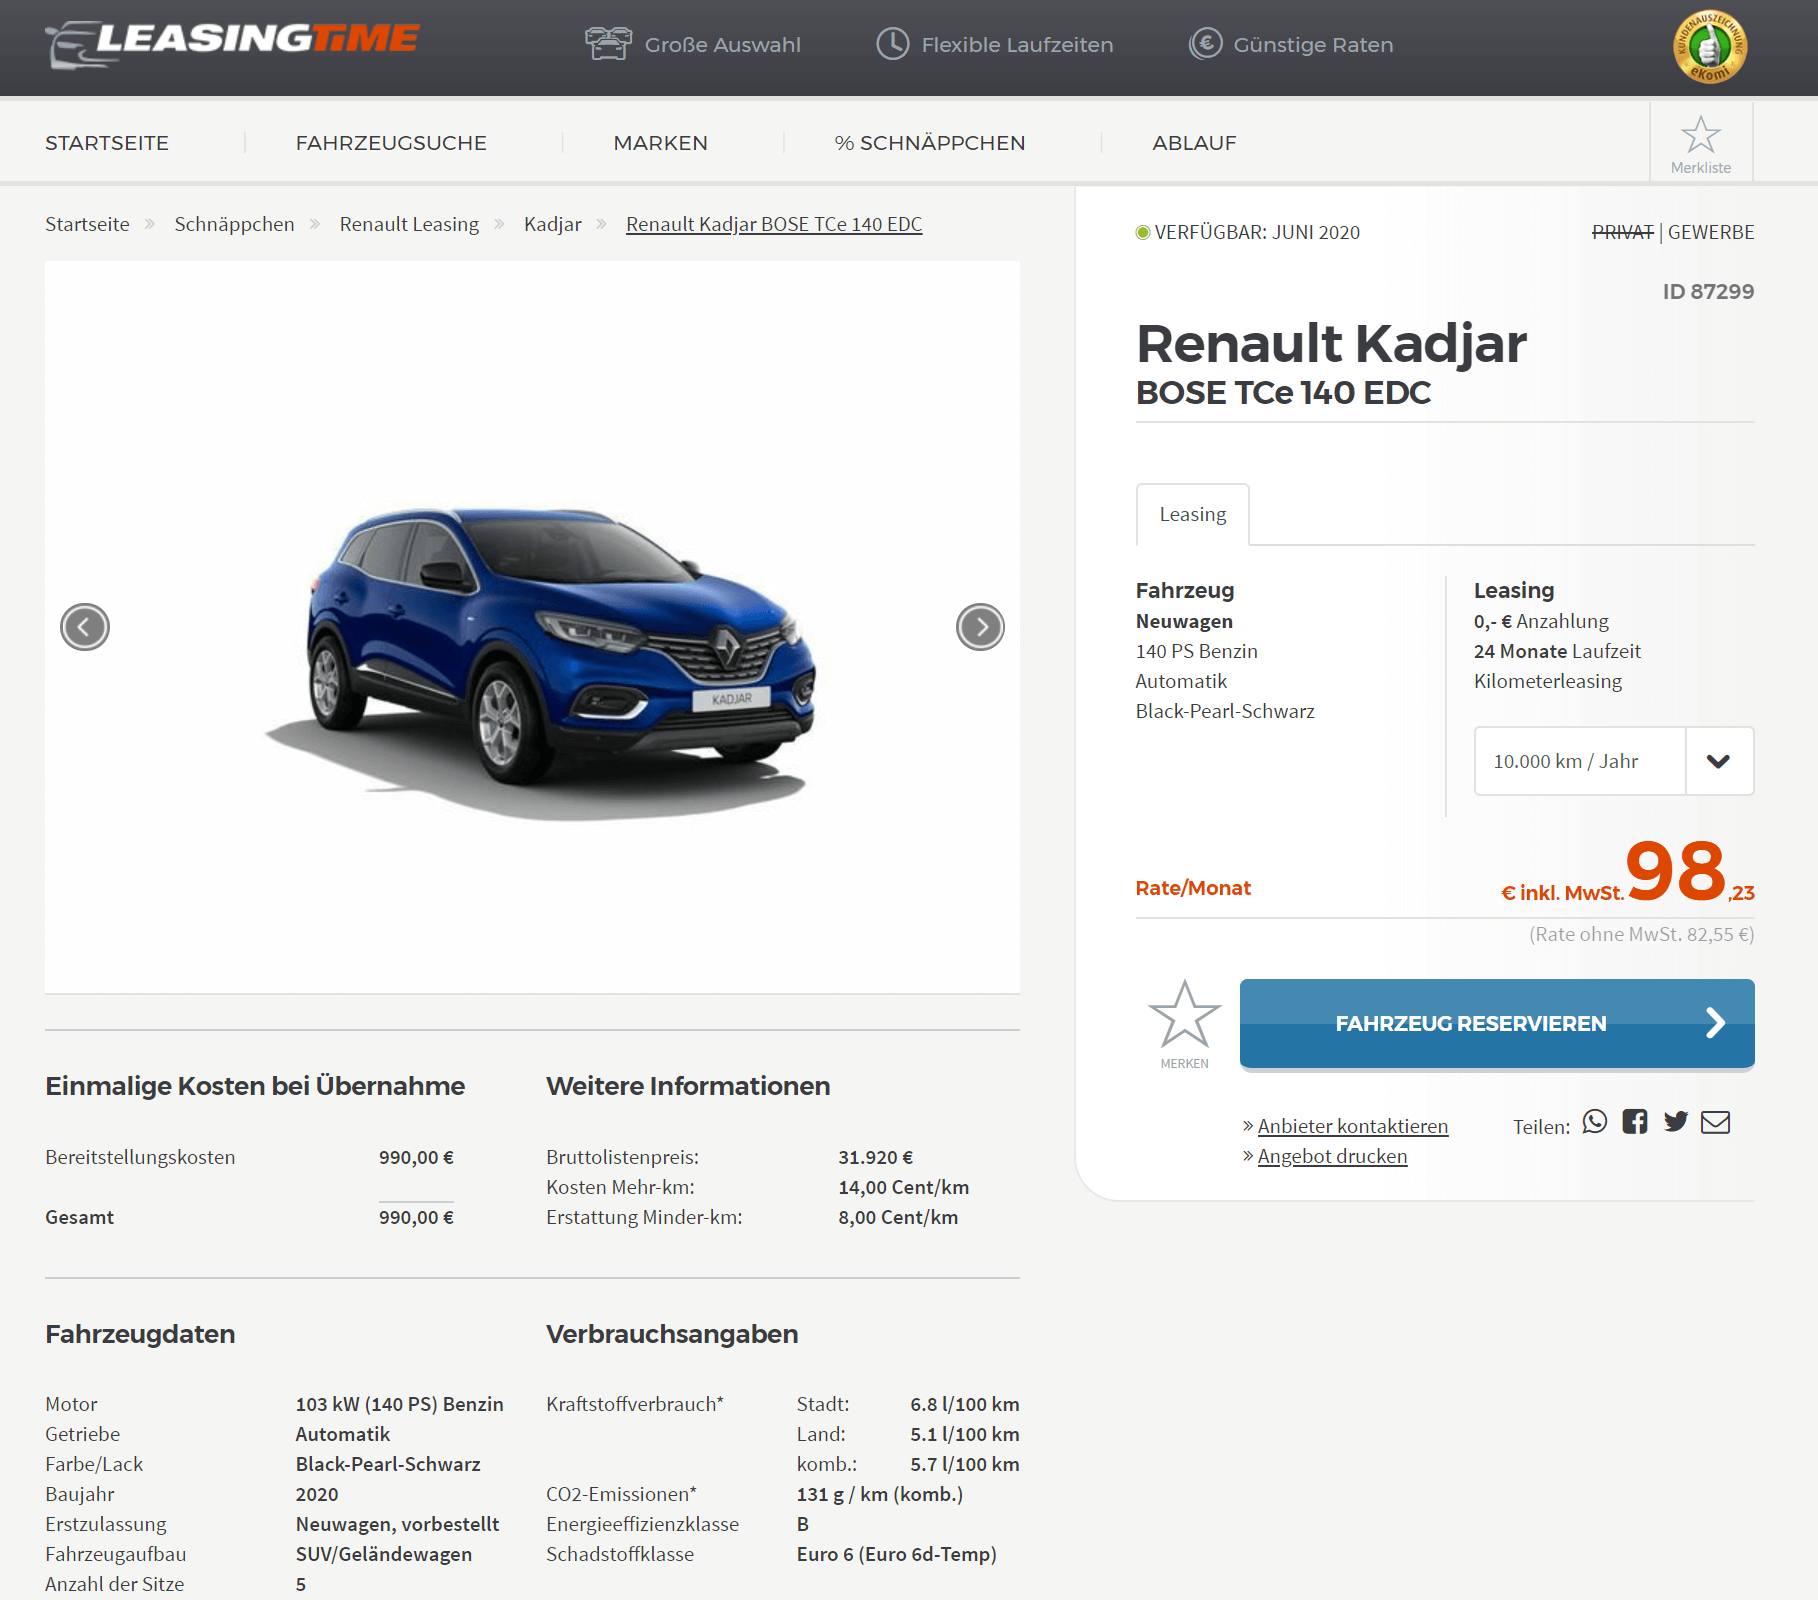Click Startseite breadcrumb link
The width and height of the screenshot is (1818, 1600).
(x=87, y=224)
